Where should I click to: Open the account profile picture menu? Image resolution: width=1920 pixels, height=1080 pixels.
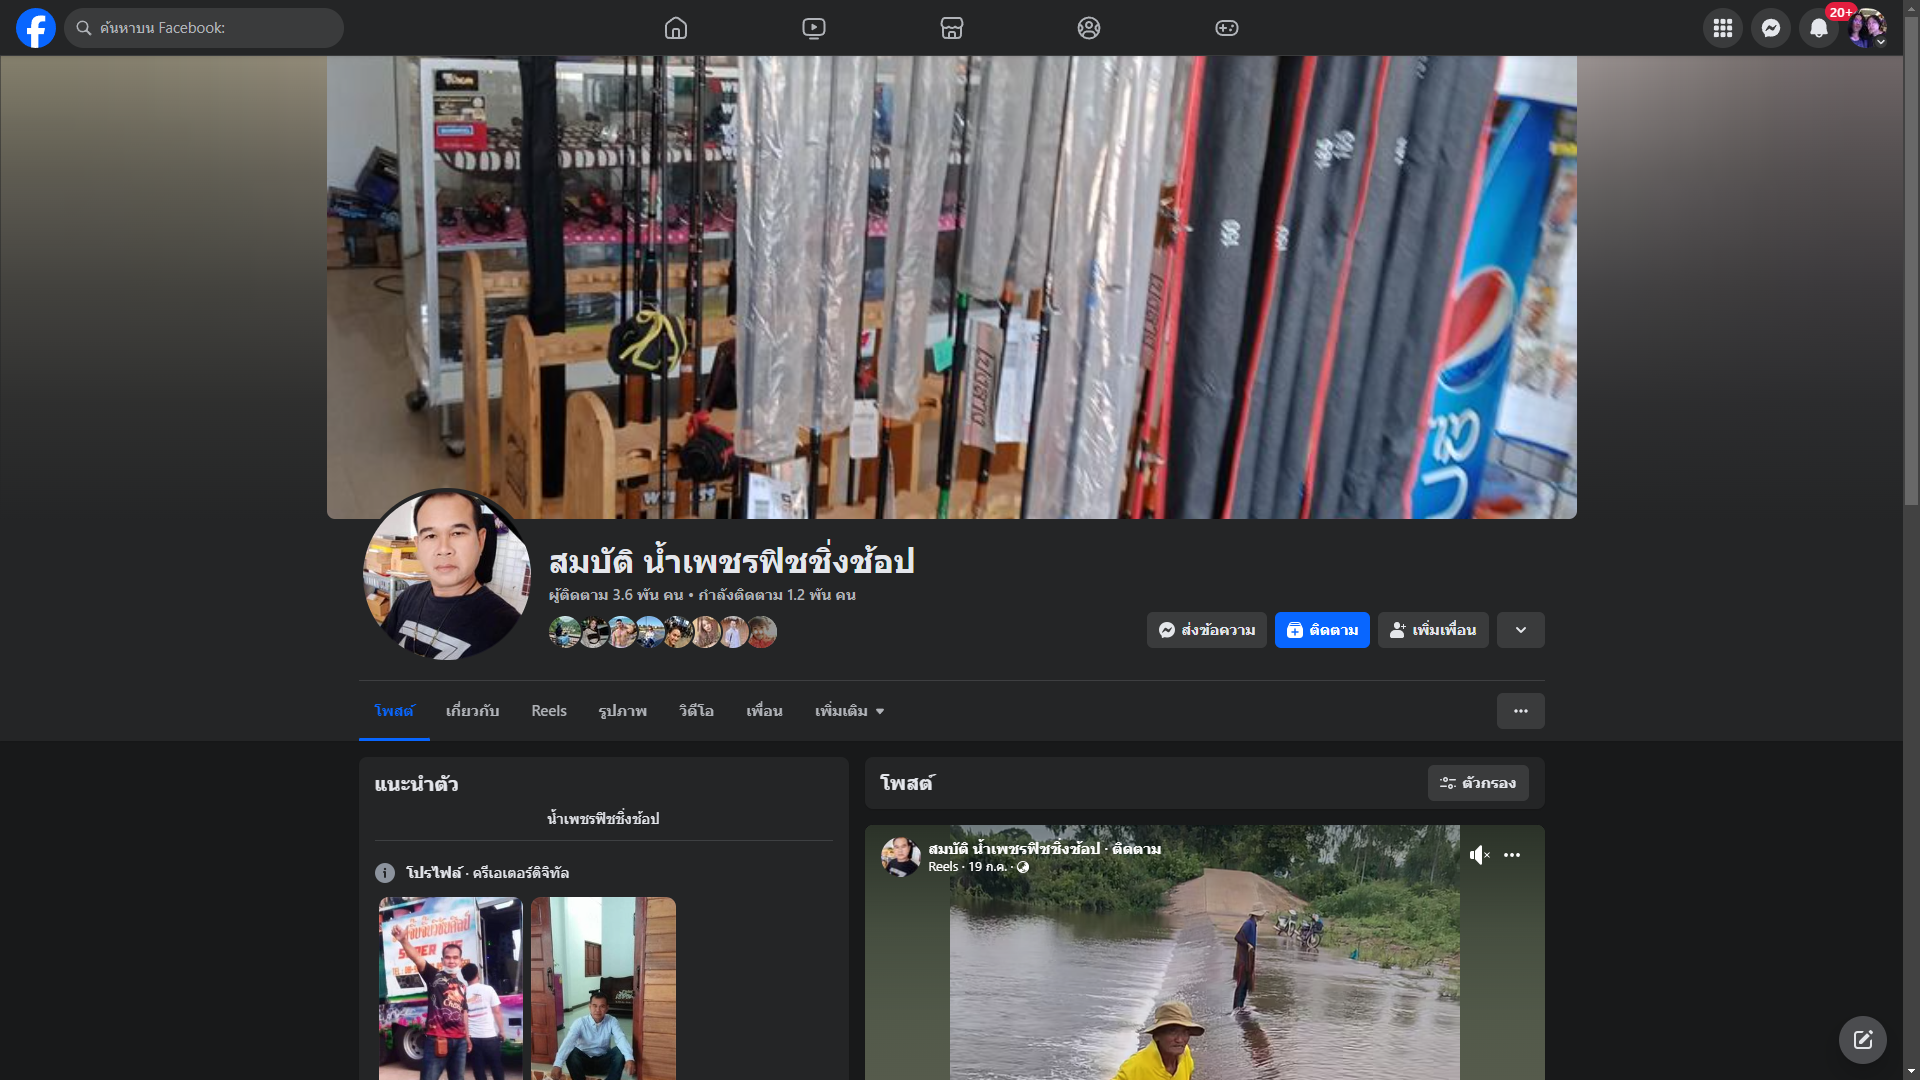coord(1866,28)
